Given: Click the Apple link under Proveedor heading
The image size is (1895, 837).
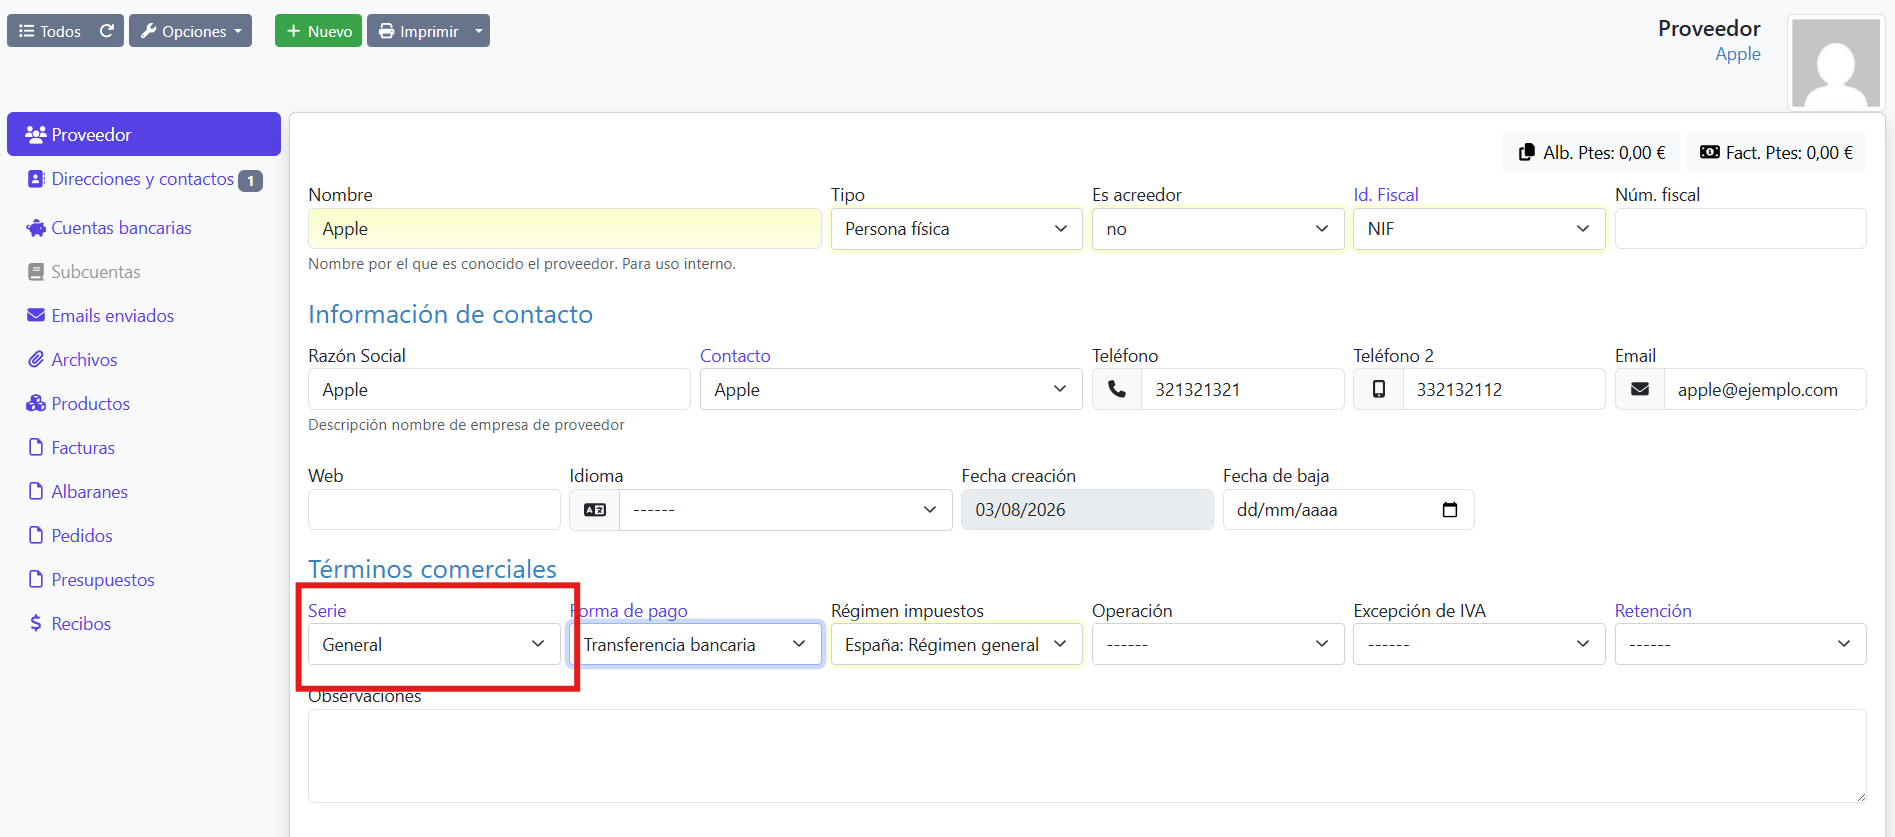Looking at the screenshot, I should click(x=1738, y=54).
